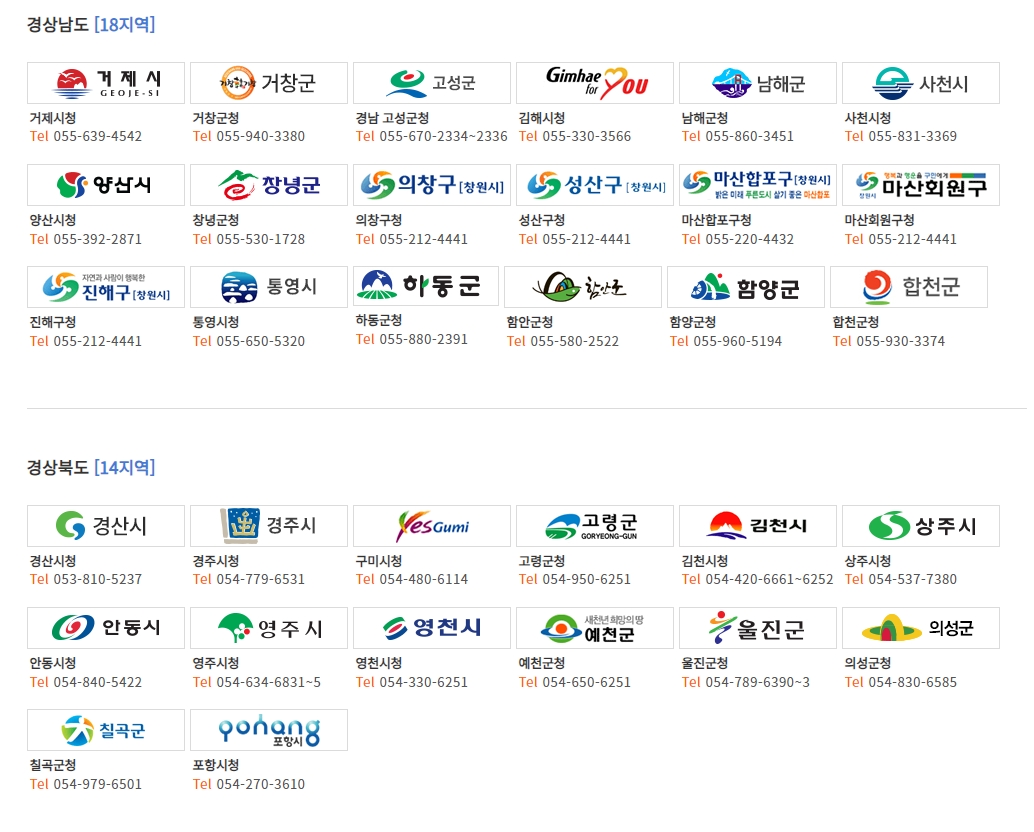Click phone number 054-979-6501
Image resolution: width=1034 pixels, height=832 pixels.
pyautogui.click(x=98, y=785)
